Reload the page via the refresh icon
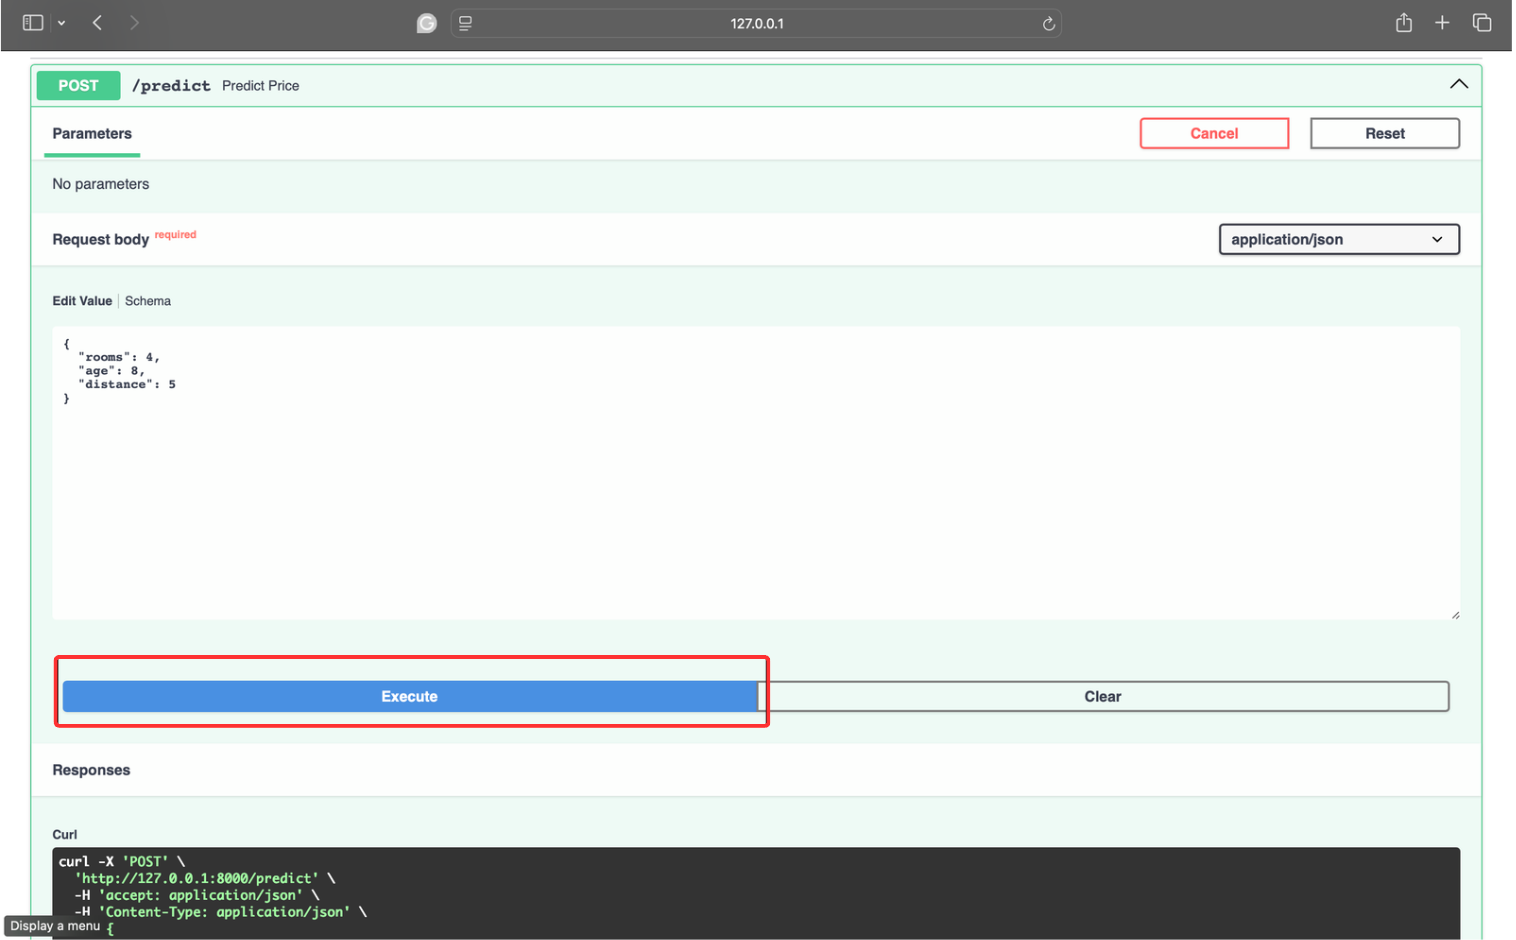Image resolution: width=1516 pixels, height=940 pixels. [1048, 23]
